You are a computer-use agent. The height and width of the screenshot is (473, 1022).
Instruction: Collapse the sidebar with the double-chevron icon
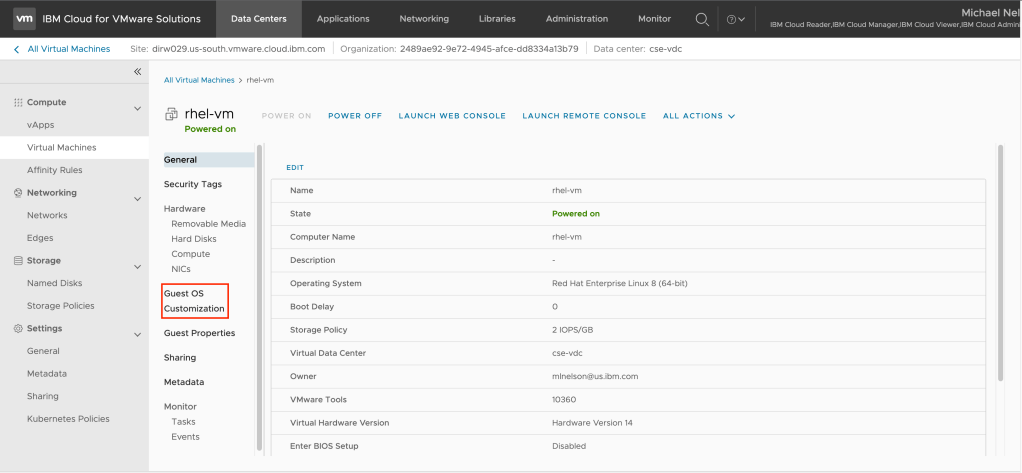tap(138, 72)
